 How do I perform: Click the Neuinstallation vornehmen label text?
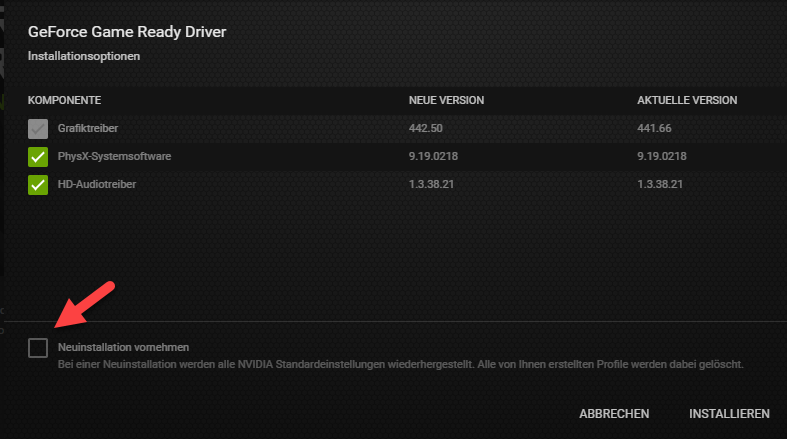(123, 347)
